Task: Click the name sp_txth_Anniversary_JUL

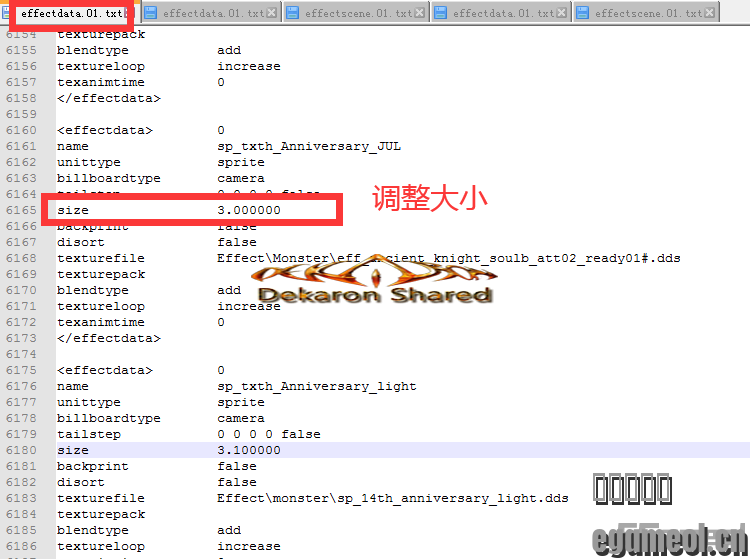Action: (x=309, y=146)
